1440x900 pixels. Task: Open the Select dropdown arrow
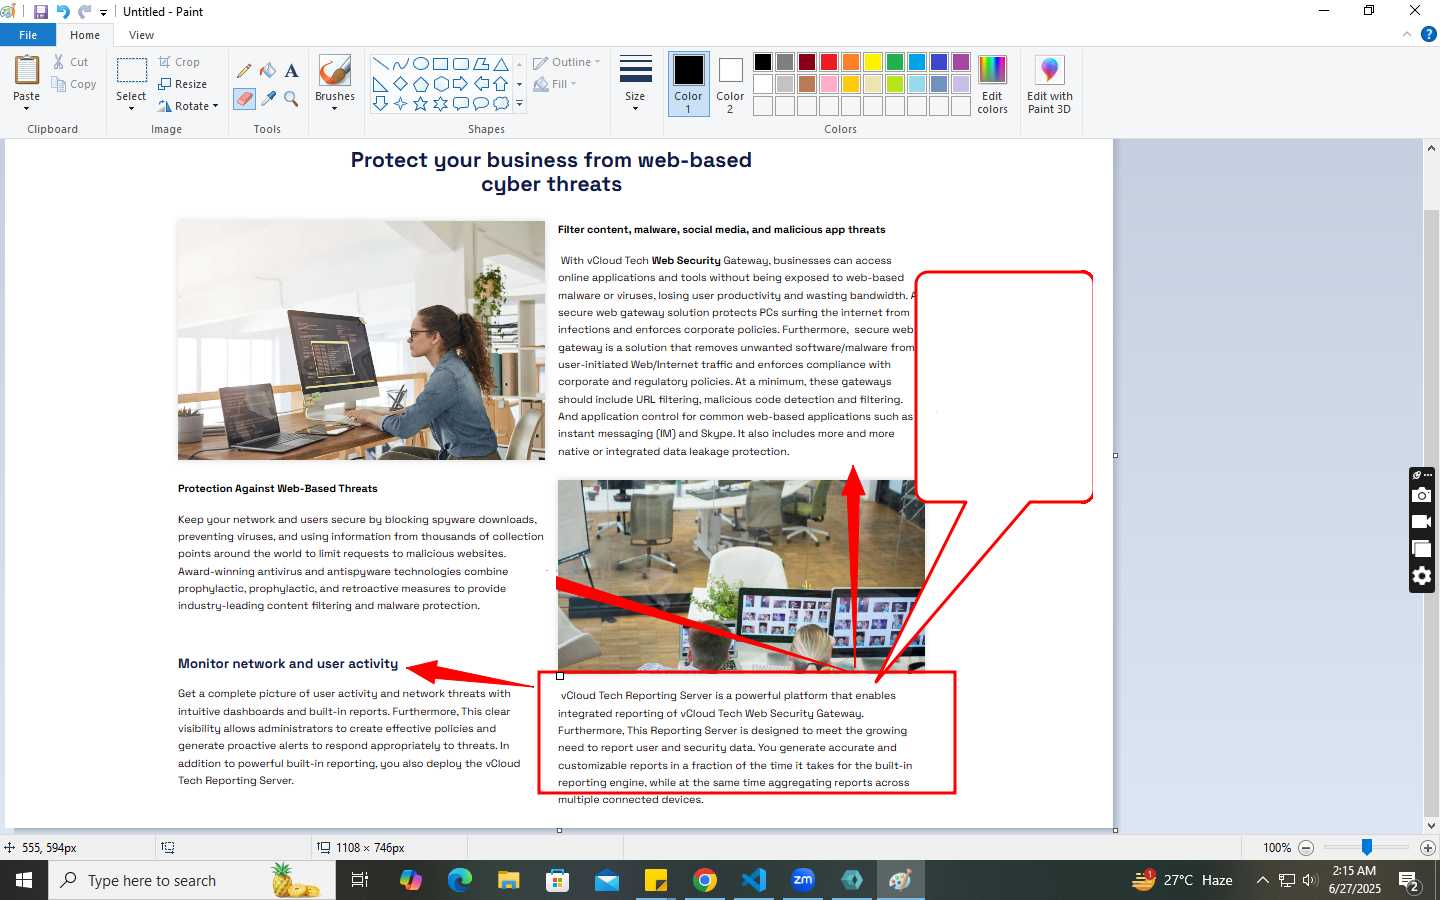point(131,108)
